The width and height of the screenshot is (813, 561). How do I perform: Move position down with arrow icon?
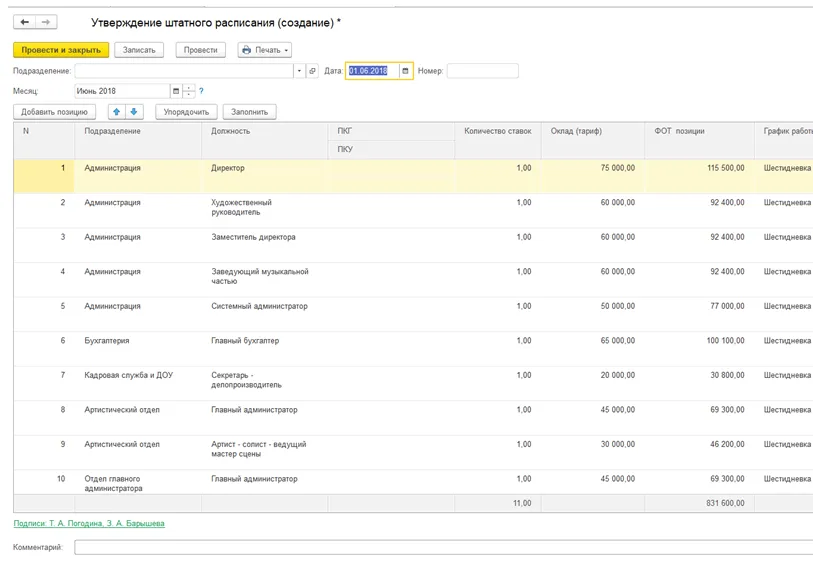click(134, 112)
